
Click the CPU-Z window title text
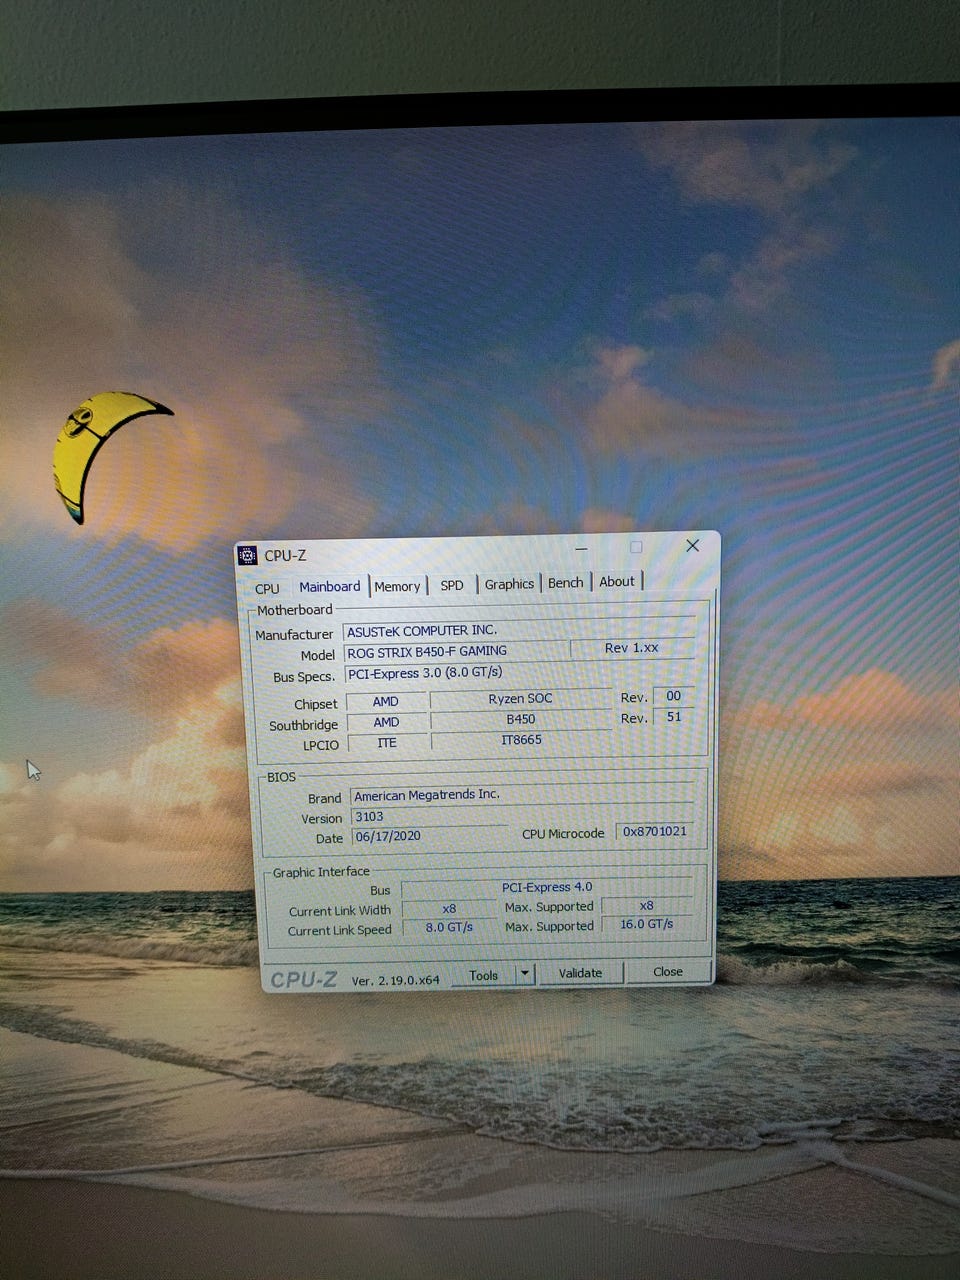click(285, 555)
